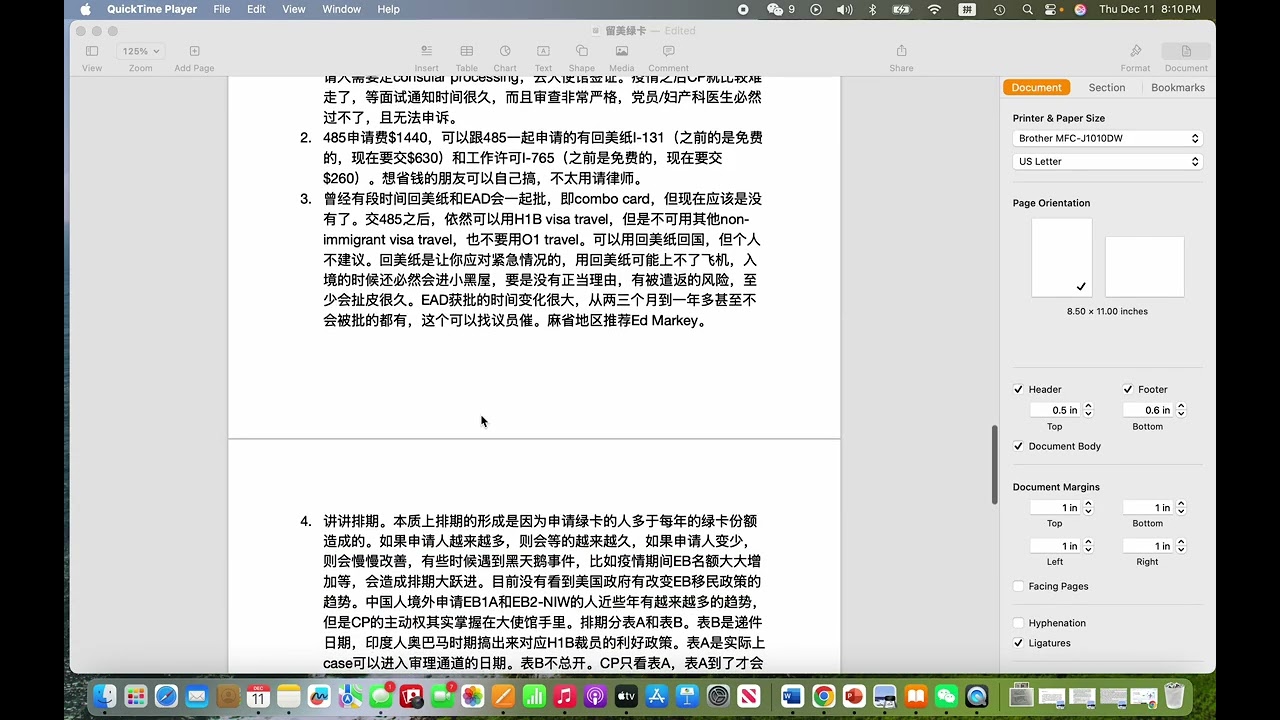Click the Share toolbar icon
The width and height of the screenshot is (1280, 720).
click(901, 51)
